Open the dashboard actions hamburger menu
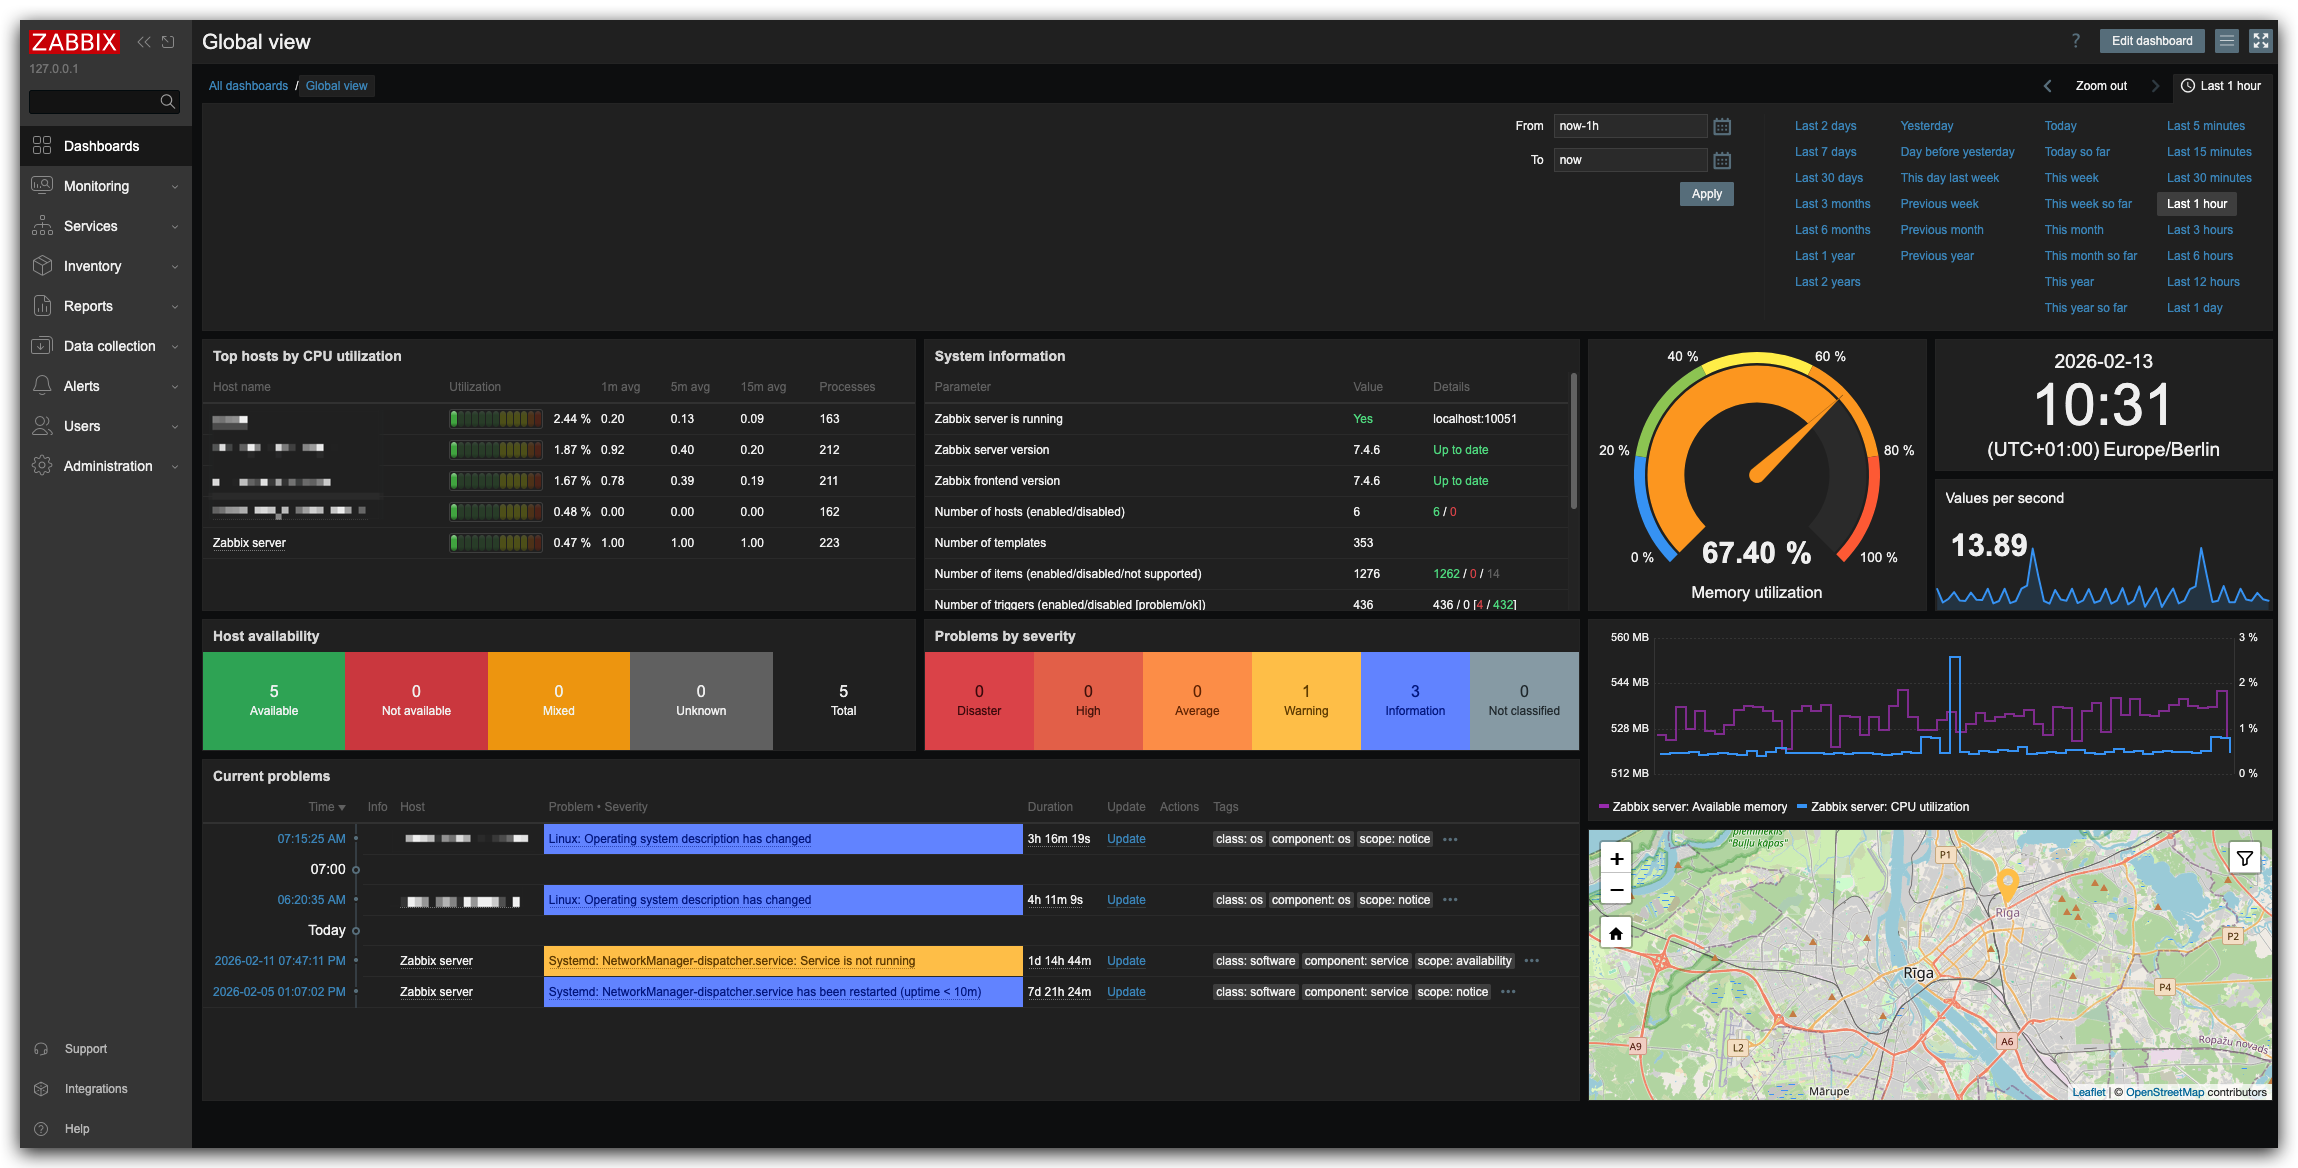2298x1168 pixels. tap(2226, 41)
